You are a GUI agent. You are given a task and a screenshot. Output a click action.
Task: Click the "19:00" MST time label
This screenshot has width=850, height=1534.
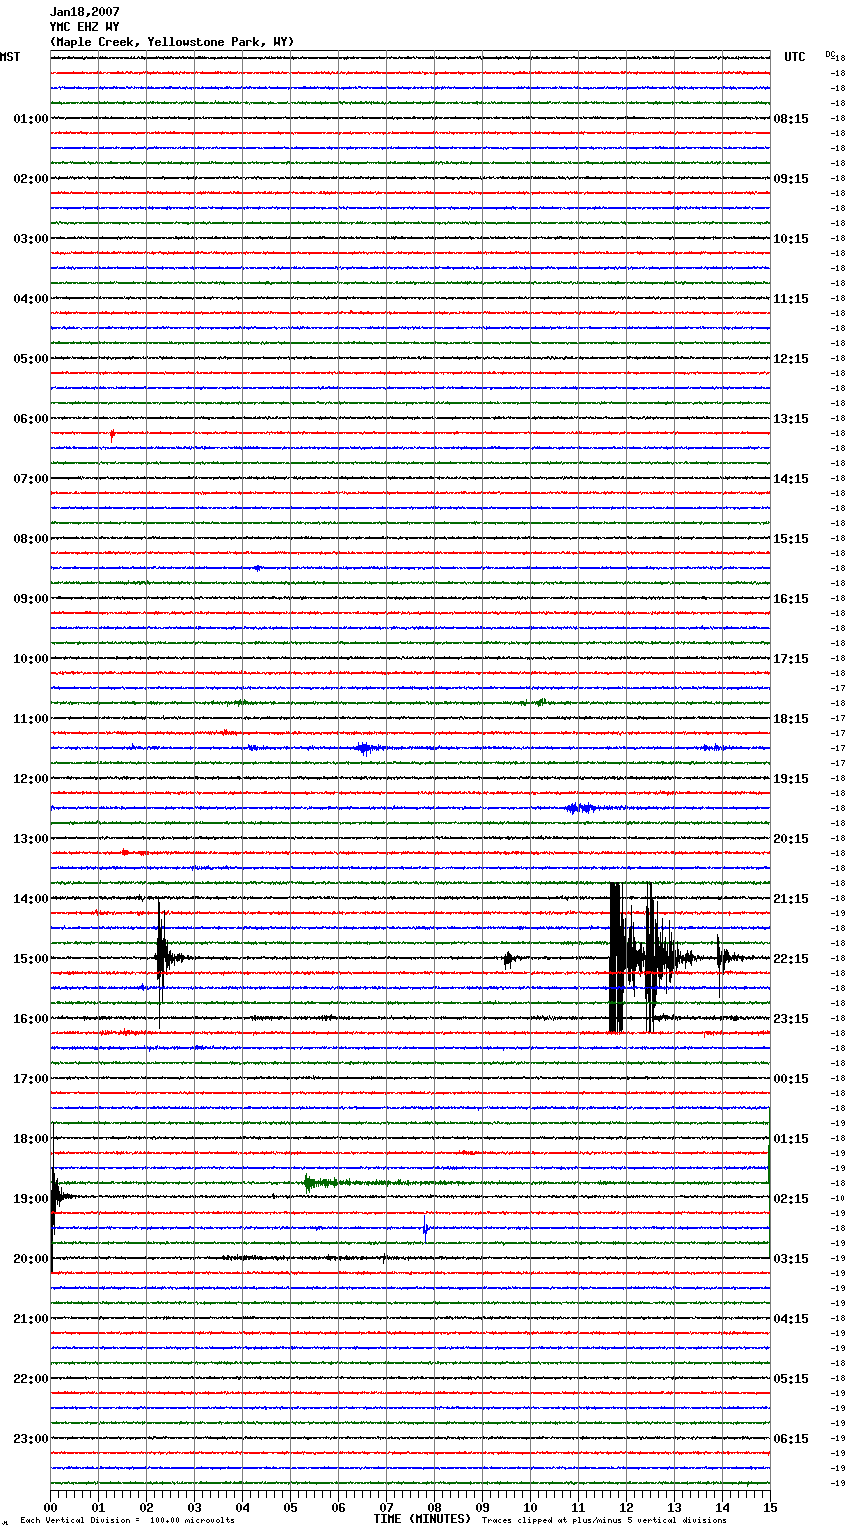coord(31,1199)
